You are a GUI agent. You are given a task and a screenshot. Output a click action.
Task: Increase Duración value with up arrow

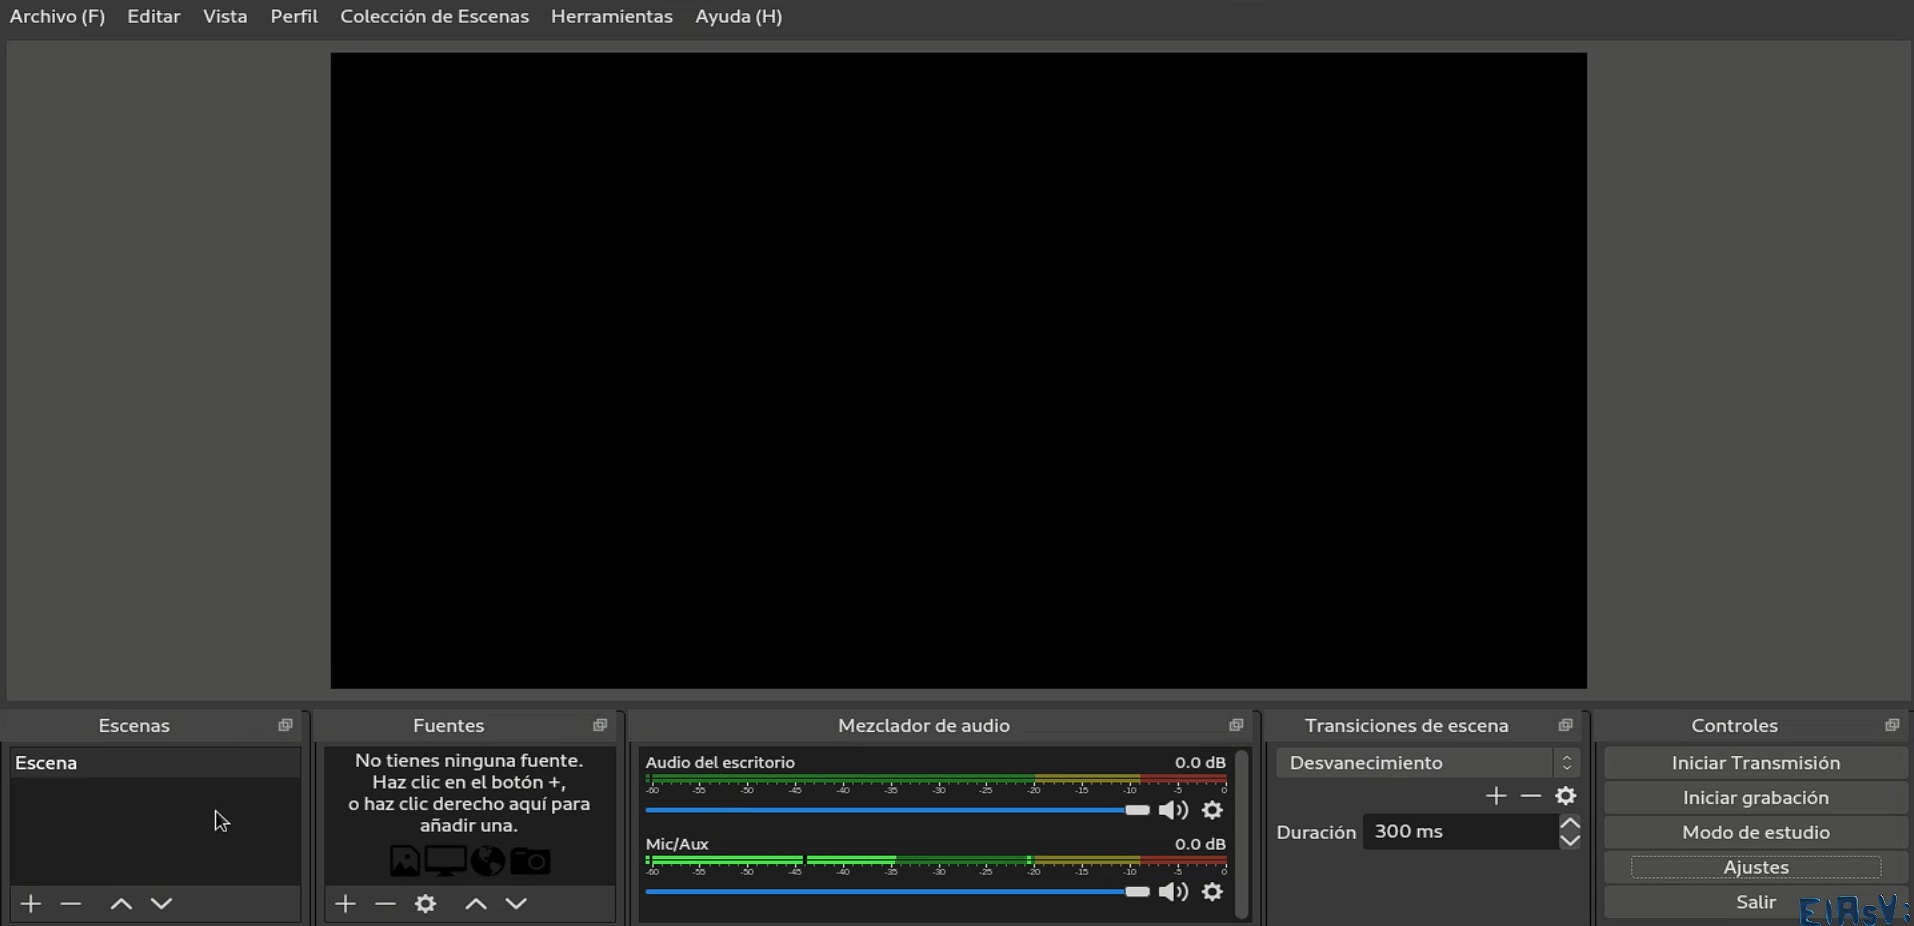point(1570,824)
